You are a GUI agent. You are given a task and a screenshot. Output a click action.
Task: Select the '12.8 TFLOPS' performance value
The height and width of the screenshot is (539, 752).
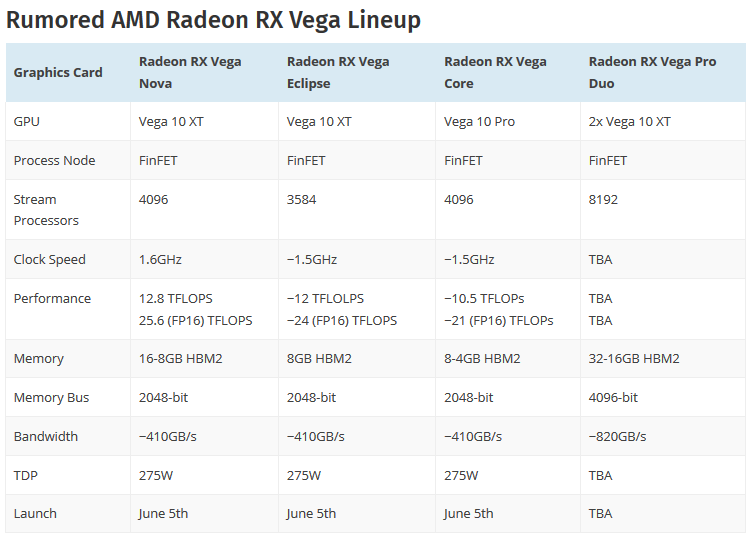coord(175,298)
